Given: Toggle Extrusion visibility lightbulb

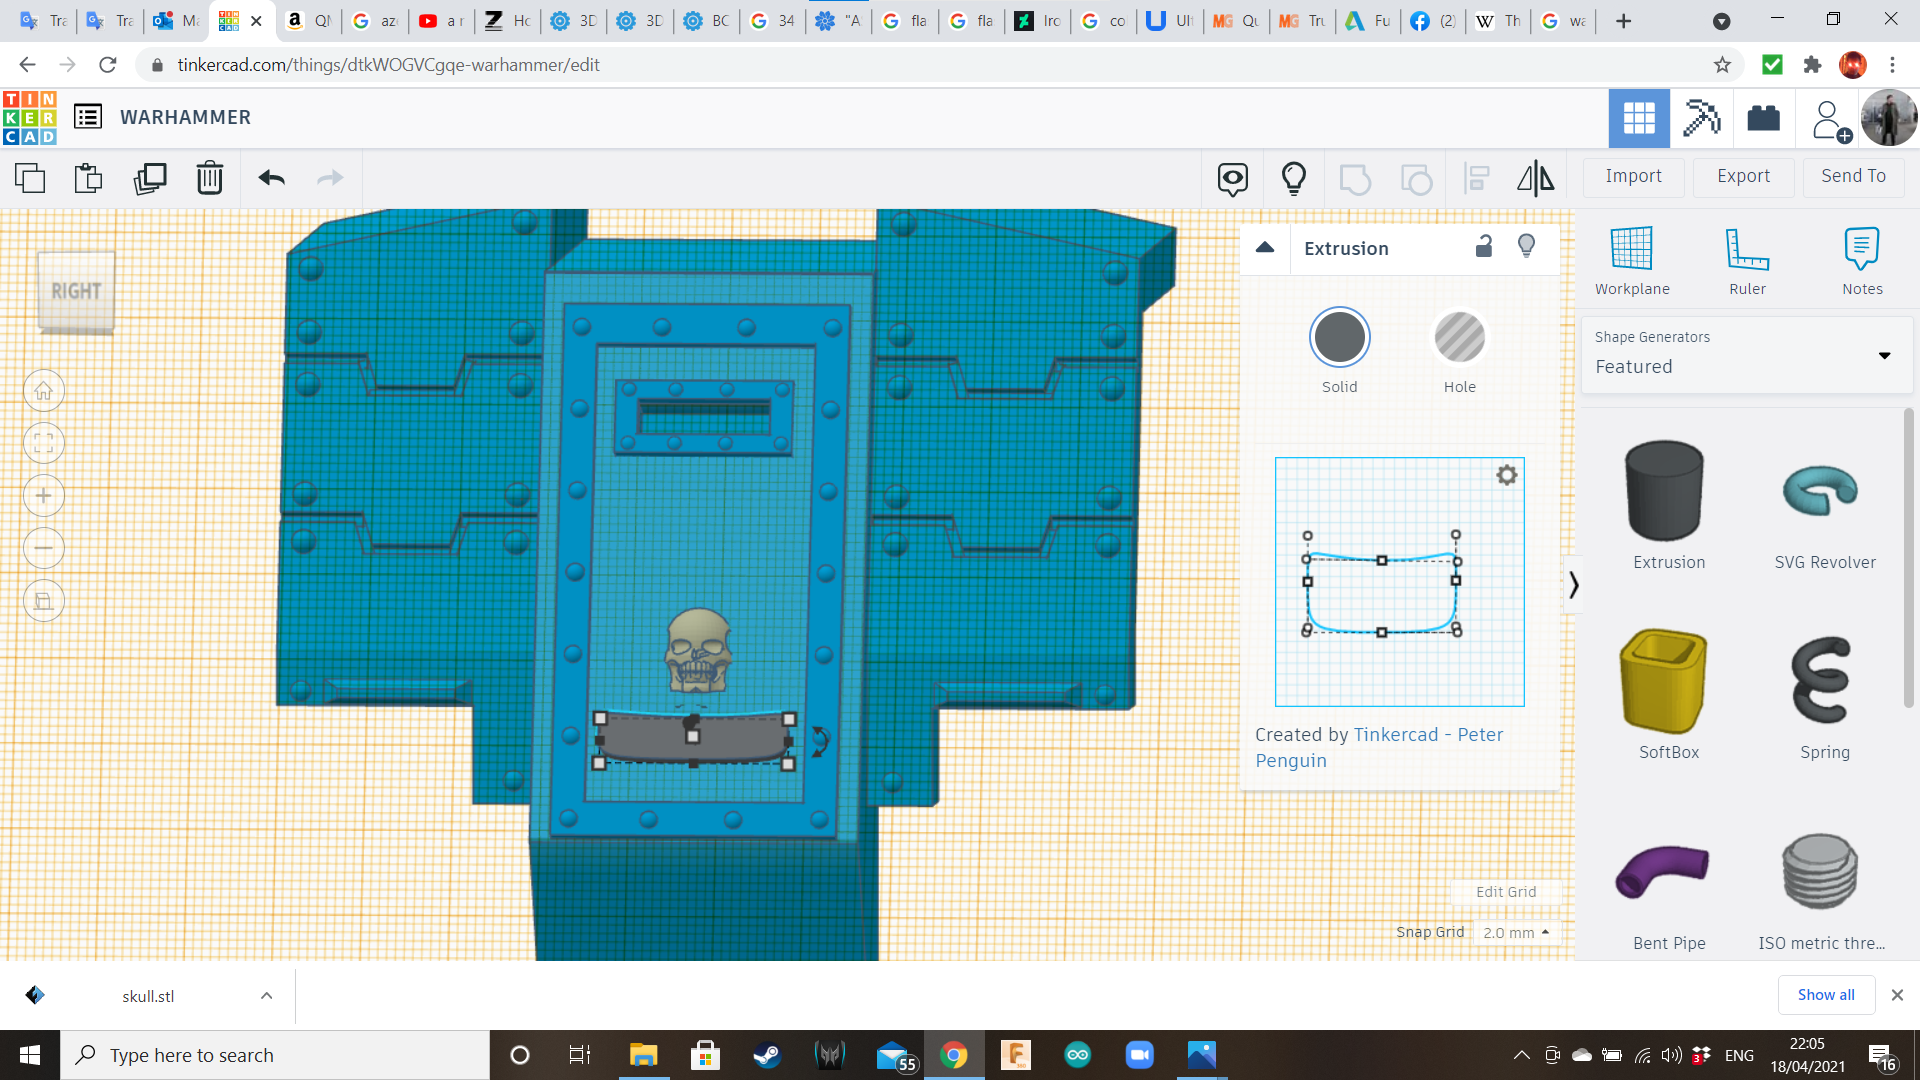Looking at the screenshot, I should click(x=1526, y=247).
